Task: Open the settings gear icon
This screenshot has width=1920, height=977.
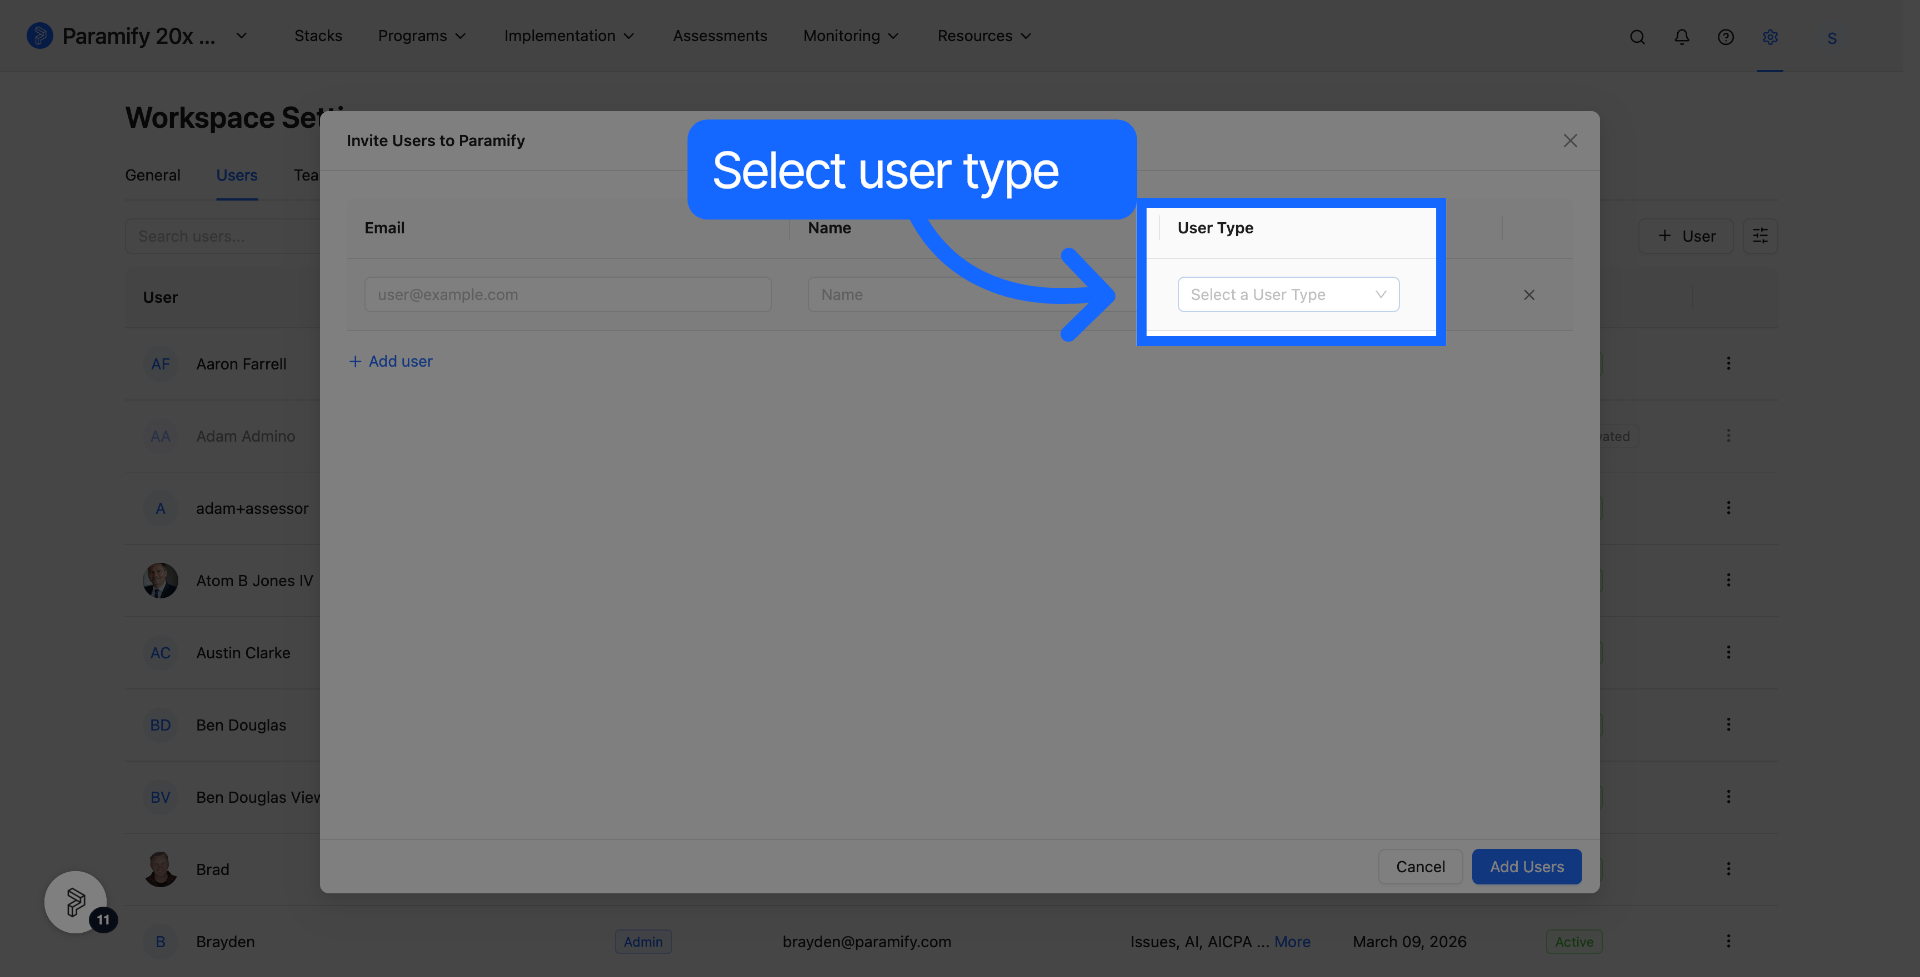Action: point(1770,37)
